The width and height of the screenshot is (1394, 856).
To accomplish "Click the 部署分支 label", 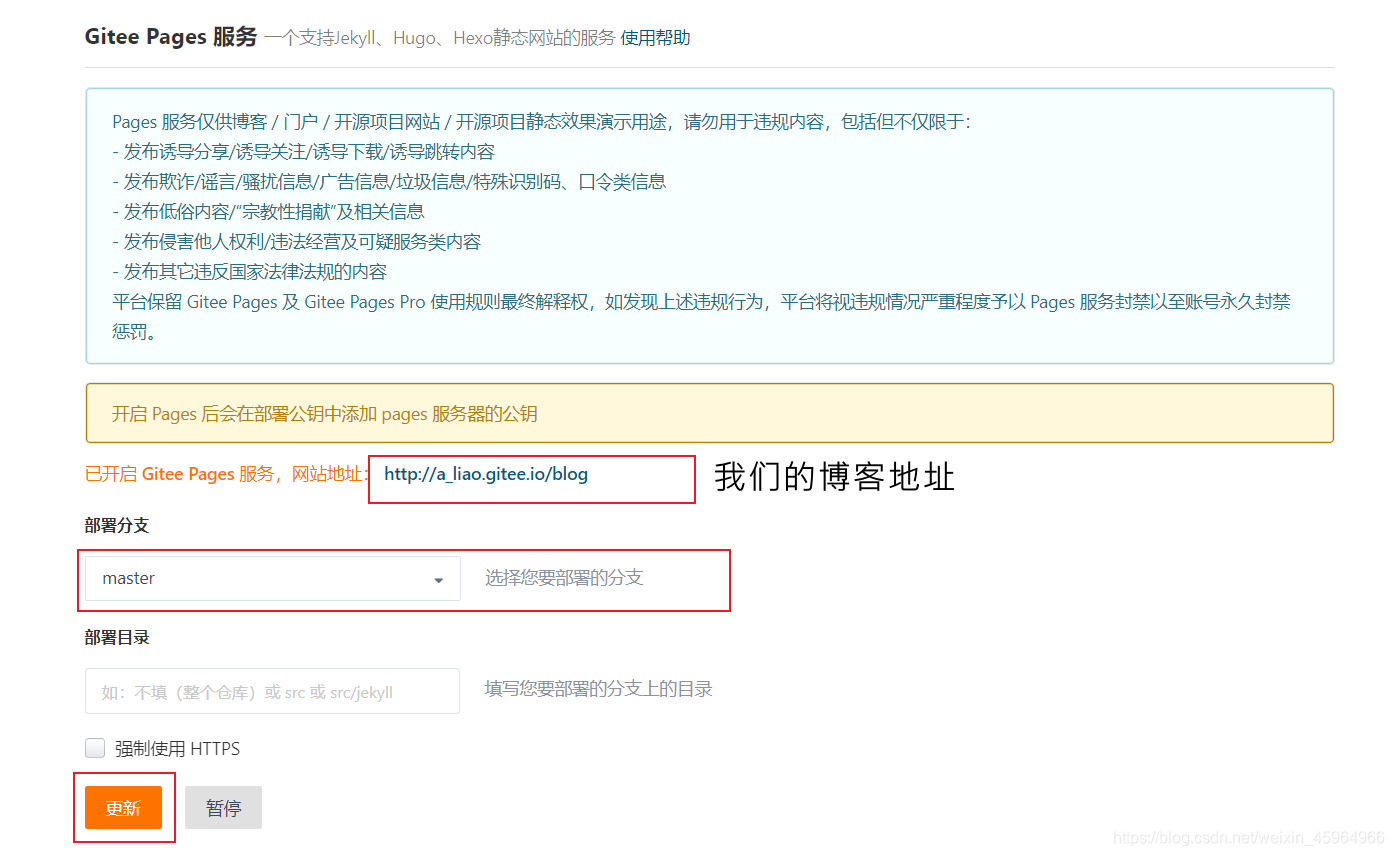I will pyautogui.click(x=117, y=526).
